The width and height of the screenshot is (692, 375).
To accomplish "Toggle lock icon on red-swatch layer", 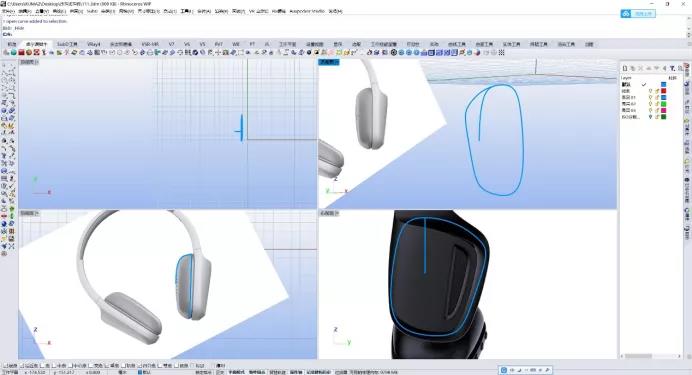I will [x=657, y=91].
